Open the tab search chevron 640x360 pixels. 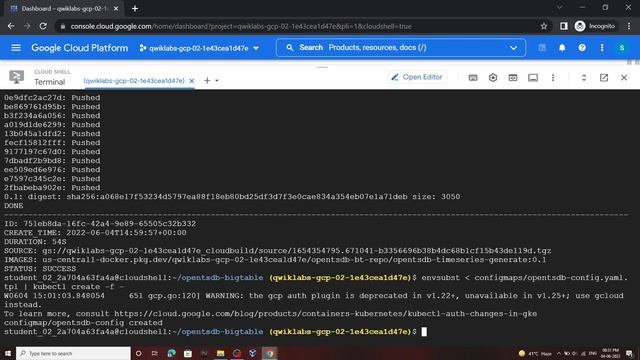[x=560, y=7]
